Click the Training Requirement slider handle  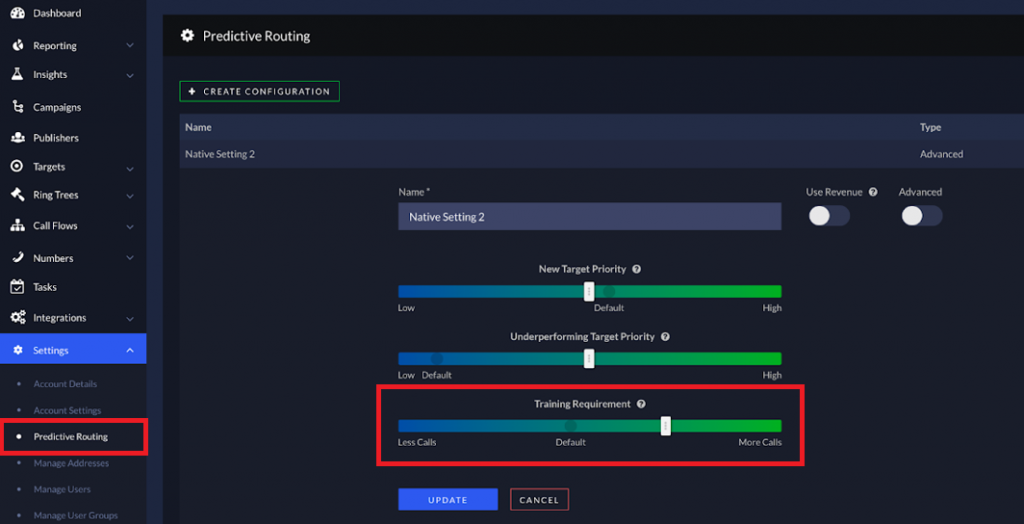click(665, 426)
